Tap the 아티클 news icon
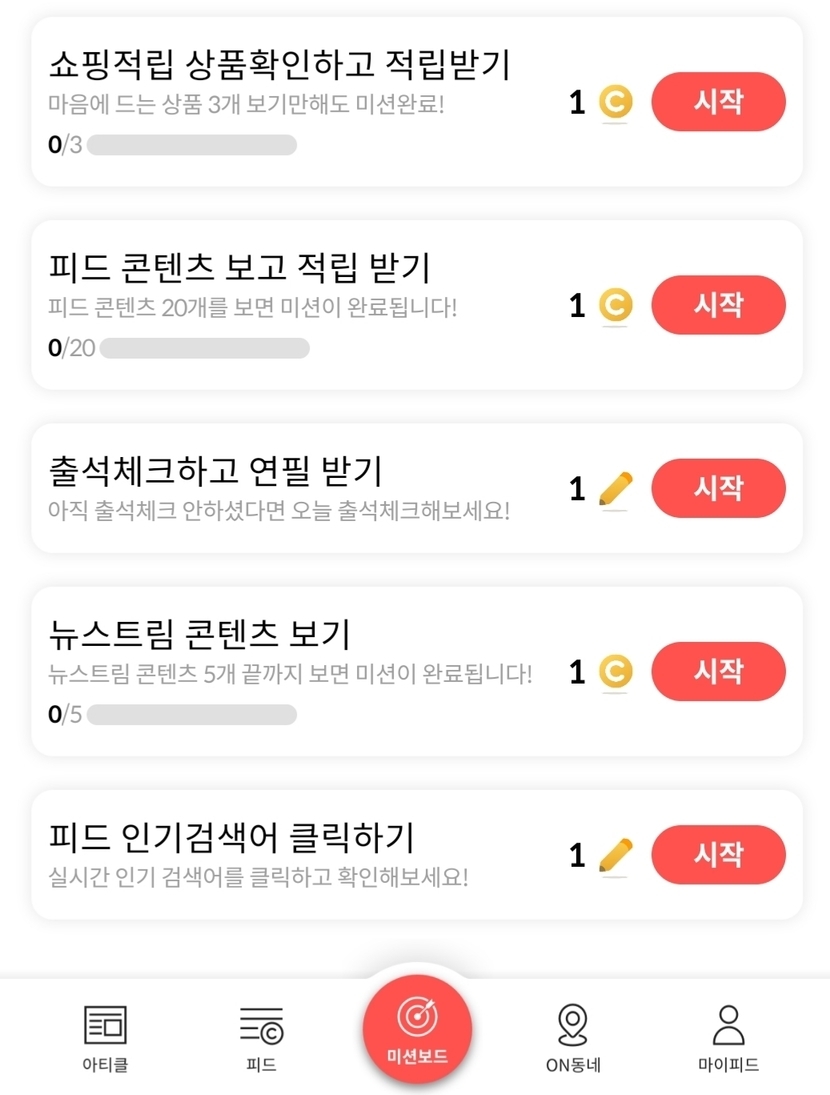The height and width of the screenshot is (1095, 830). [x=105, y=1025]
